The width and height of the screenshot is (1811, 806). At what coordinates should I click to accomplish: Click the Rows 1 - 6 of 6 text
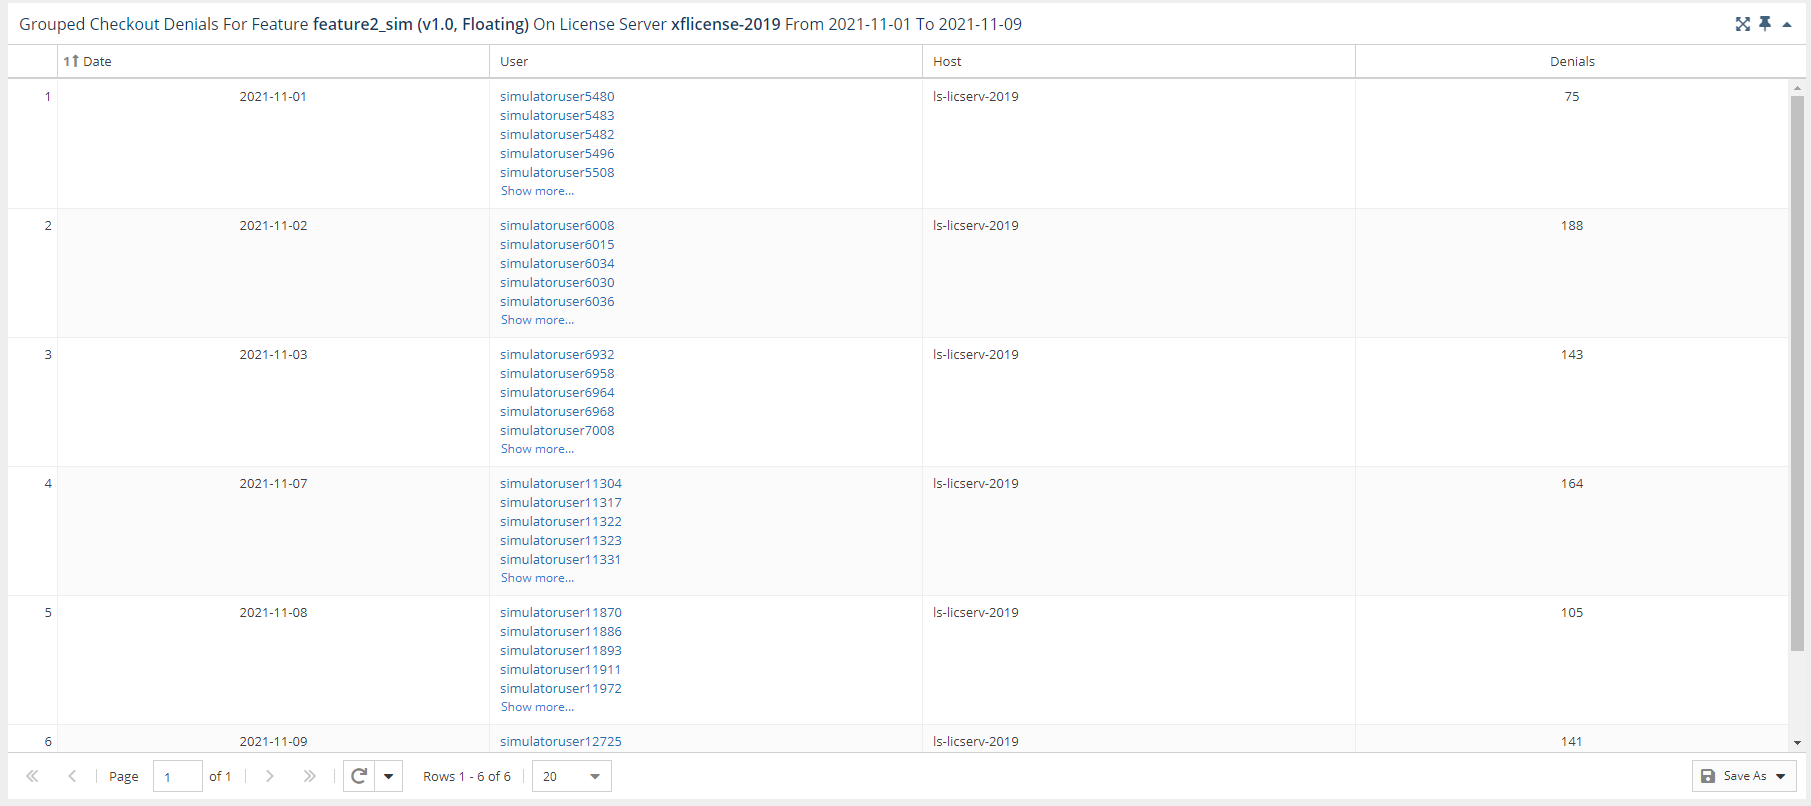467,776
